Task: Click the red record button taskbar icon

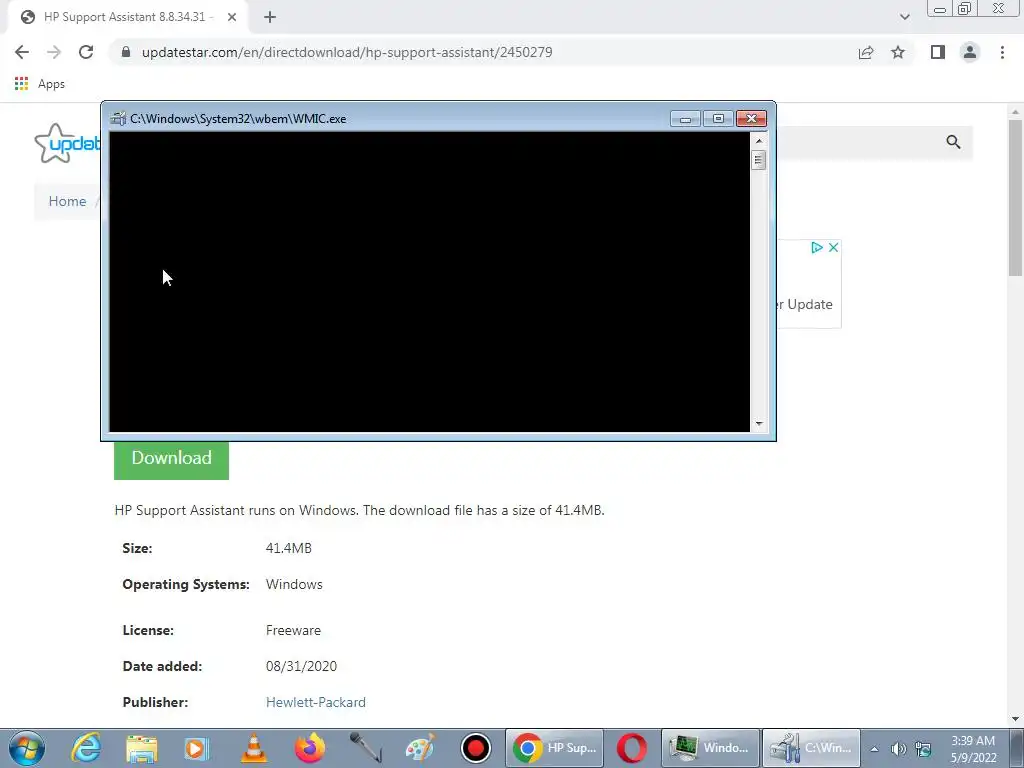Action: click(x=475, y=748)
